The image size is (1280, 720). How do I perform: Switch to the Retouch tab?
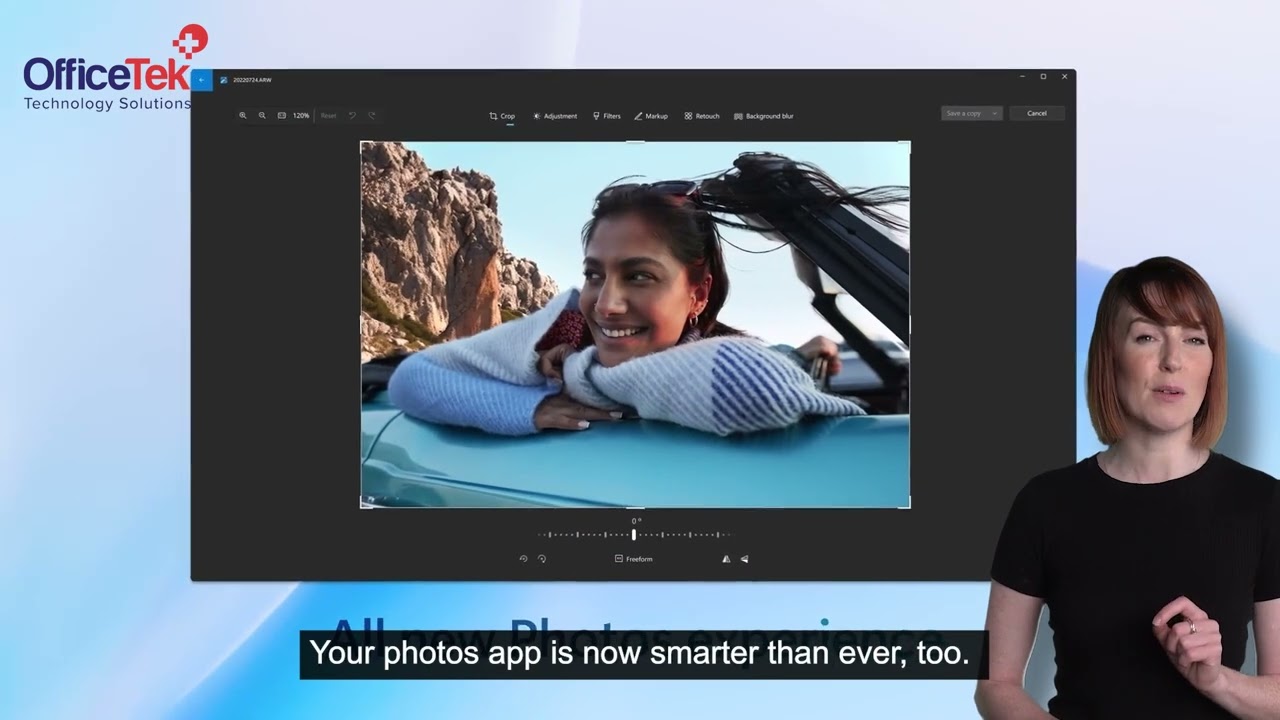[702, 116]
